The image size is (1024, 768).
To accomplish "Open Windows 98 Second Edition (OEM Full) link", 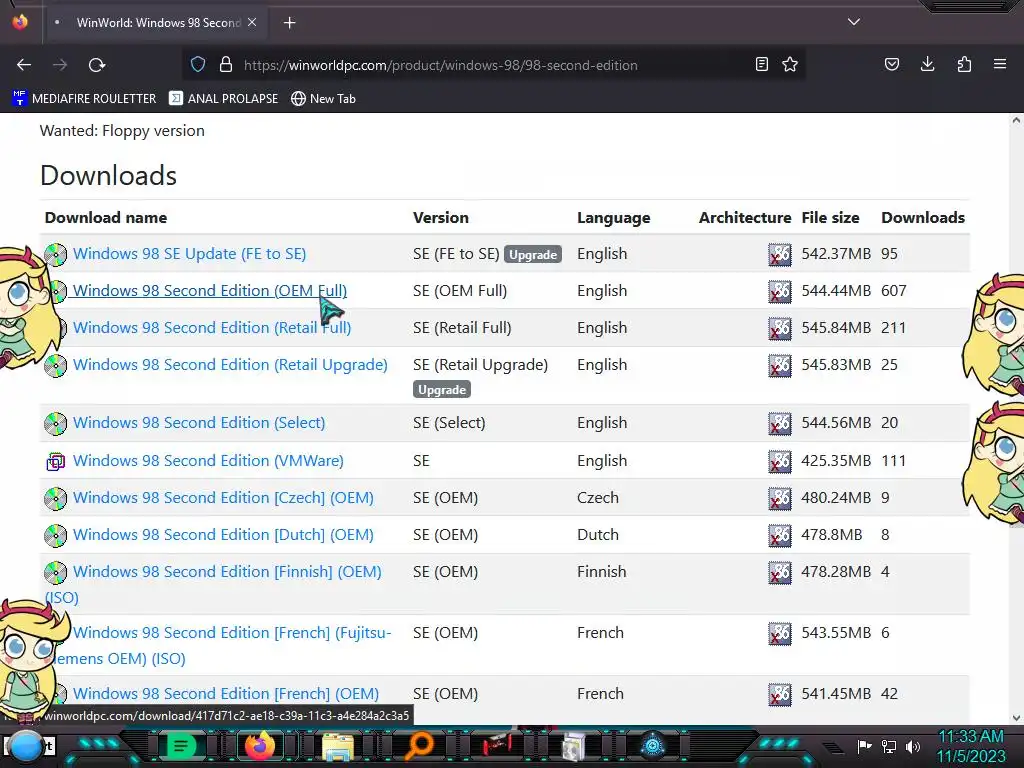I will pyautogui.click(x=210, y=291).
